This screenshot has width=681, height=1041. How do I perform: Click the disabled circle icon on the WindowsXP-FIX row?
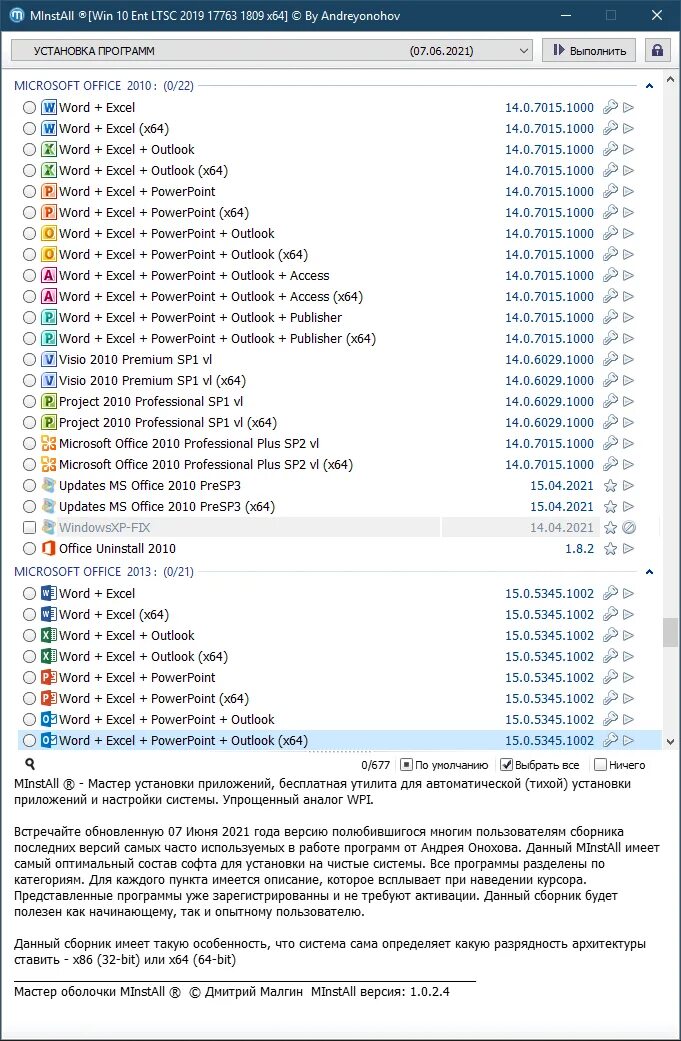click(629, 527)
